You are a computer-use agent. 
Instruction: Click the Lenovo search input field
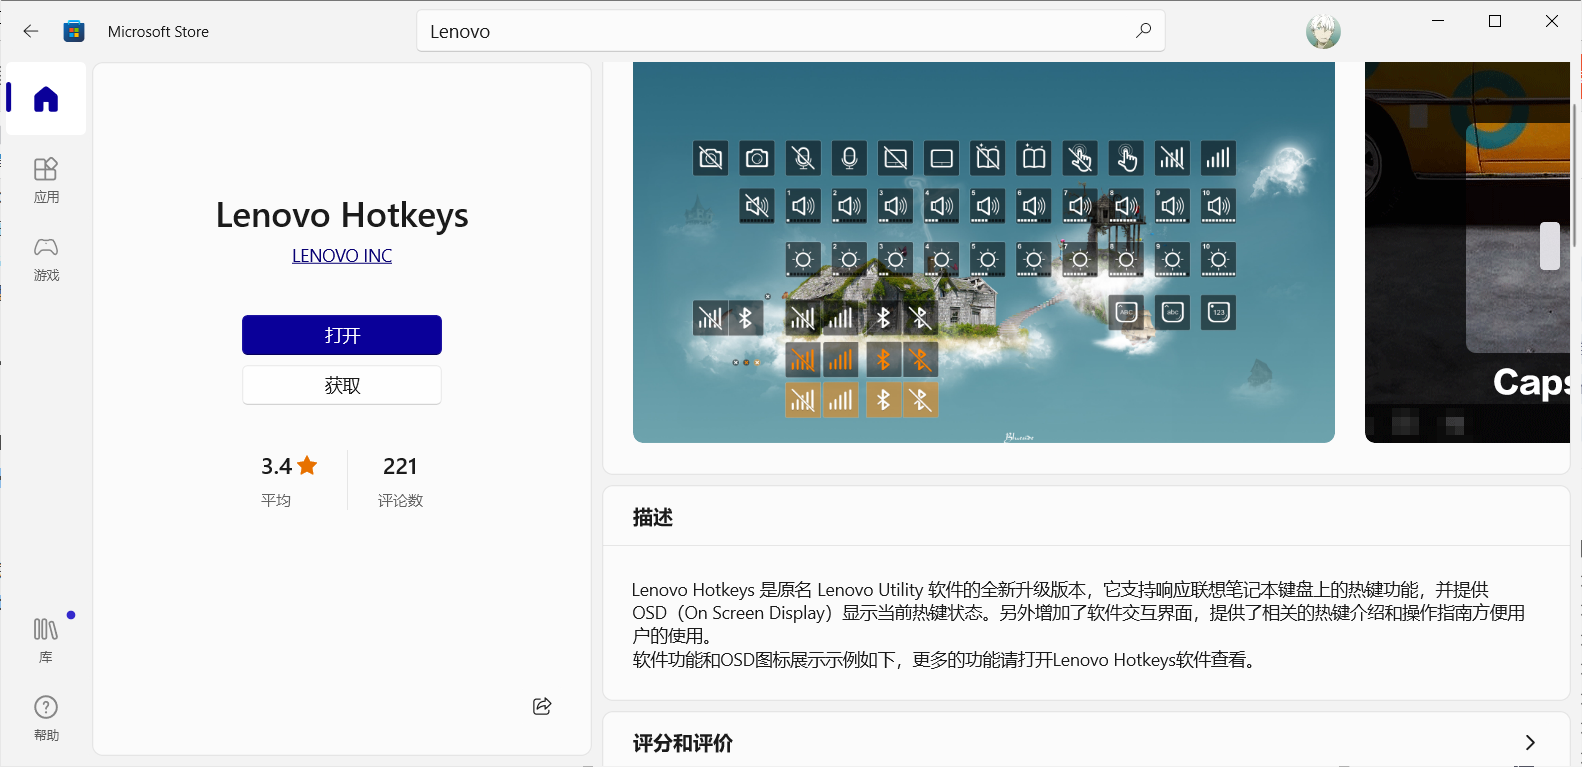(790, 31)
